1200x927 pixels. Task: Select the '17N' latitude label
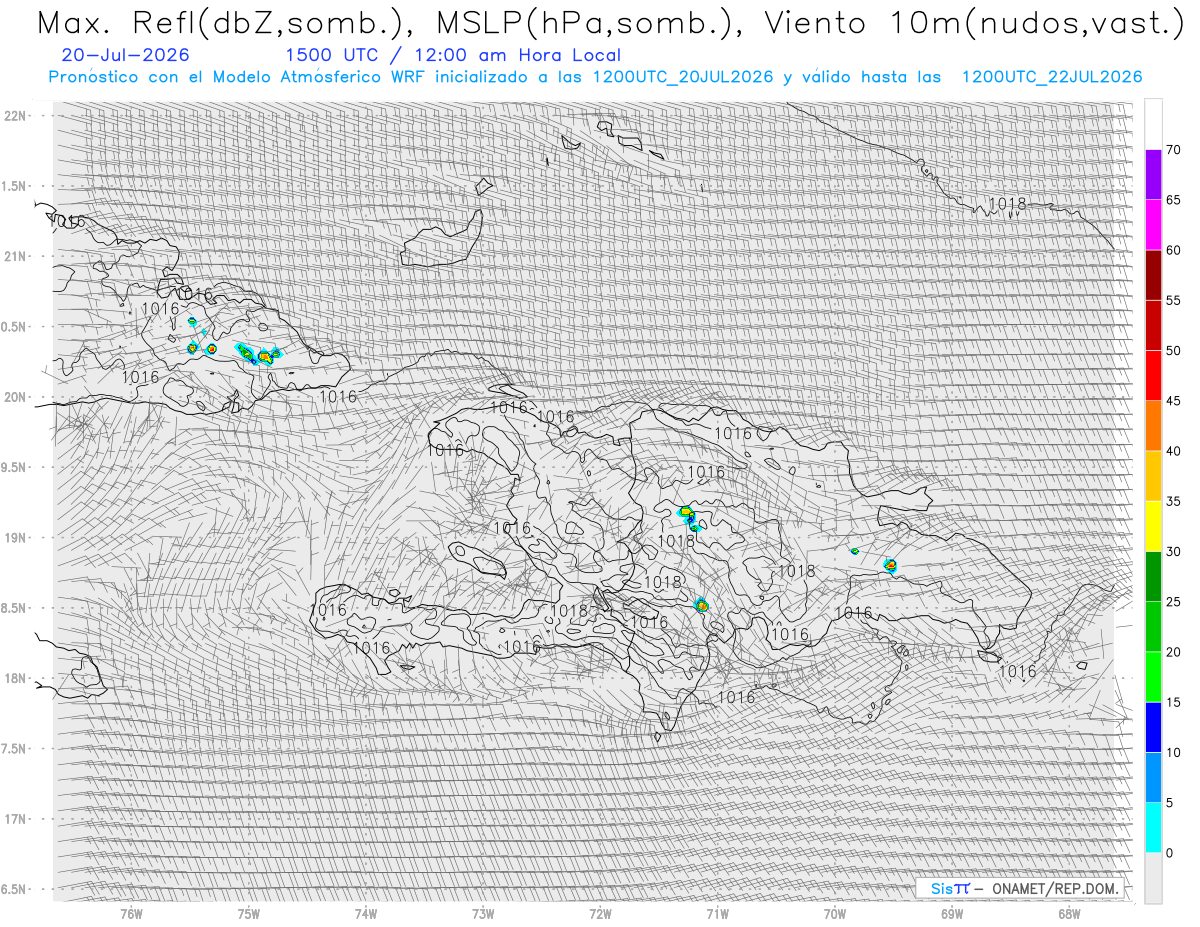click(15, 819)
